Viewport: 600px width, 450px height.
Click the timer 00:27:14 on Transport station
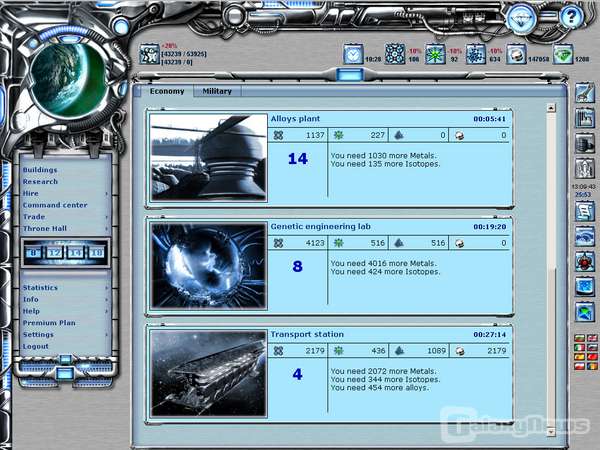(x=489, y=334)
